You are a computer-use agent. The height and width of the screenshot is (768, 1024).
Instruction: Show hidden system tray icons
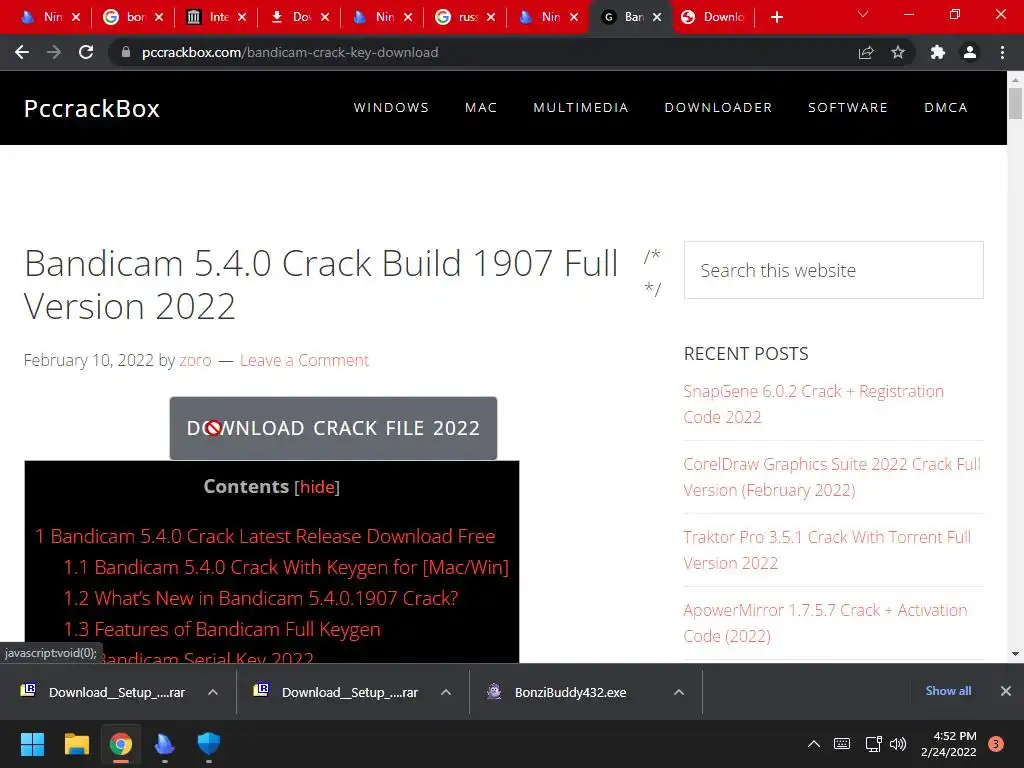click(x=814, y=744)
